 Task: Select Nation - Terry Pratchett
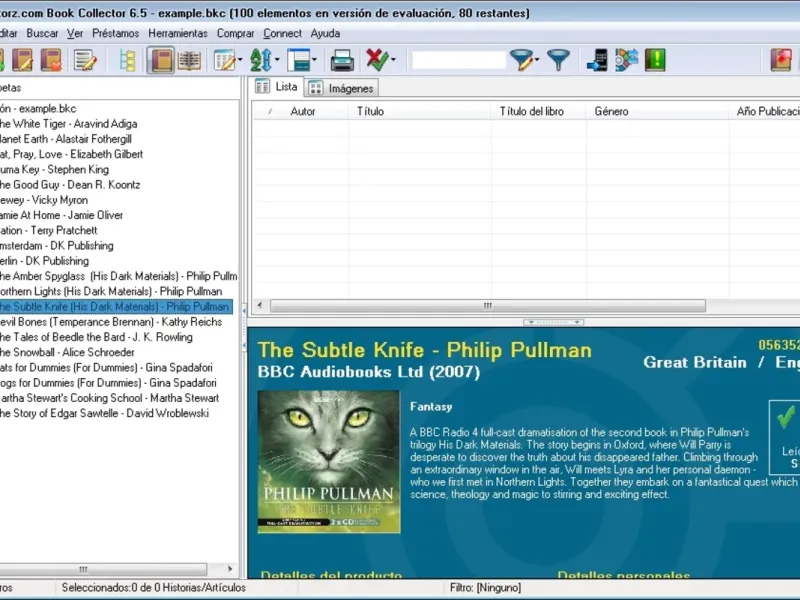point(48,231)
